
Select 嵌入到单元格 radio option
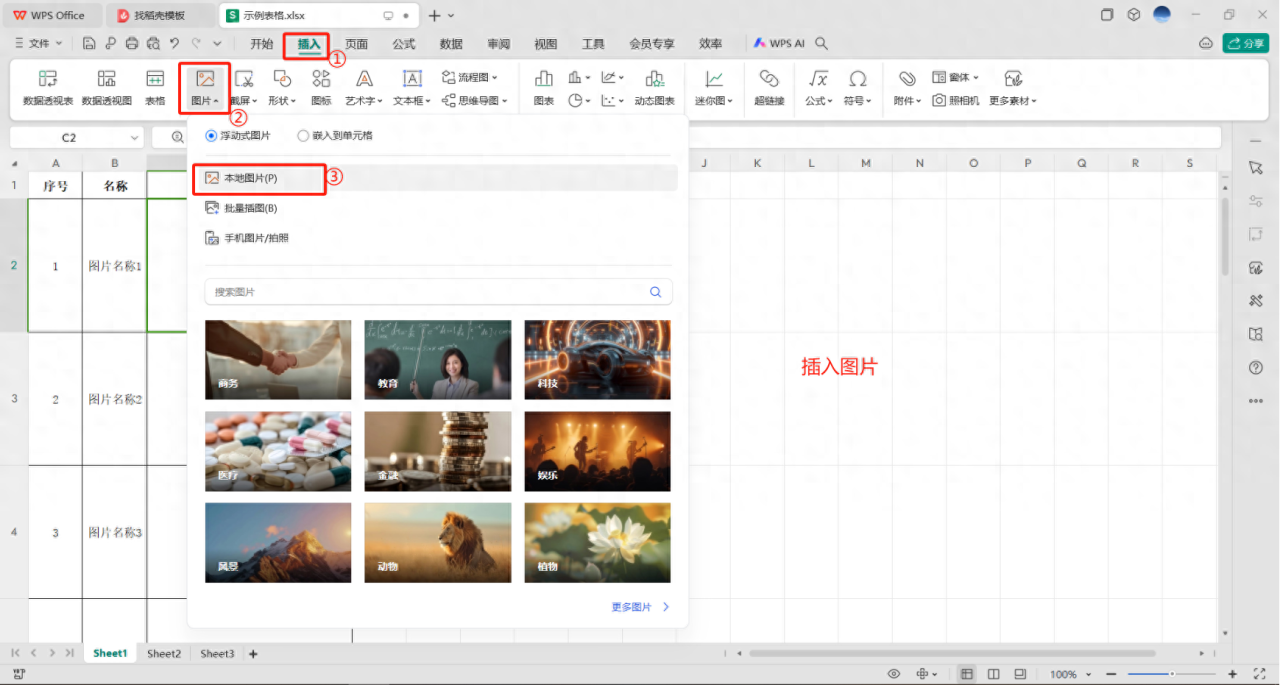click(335, 135)
